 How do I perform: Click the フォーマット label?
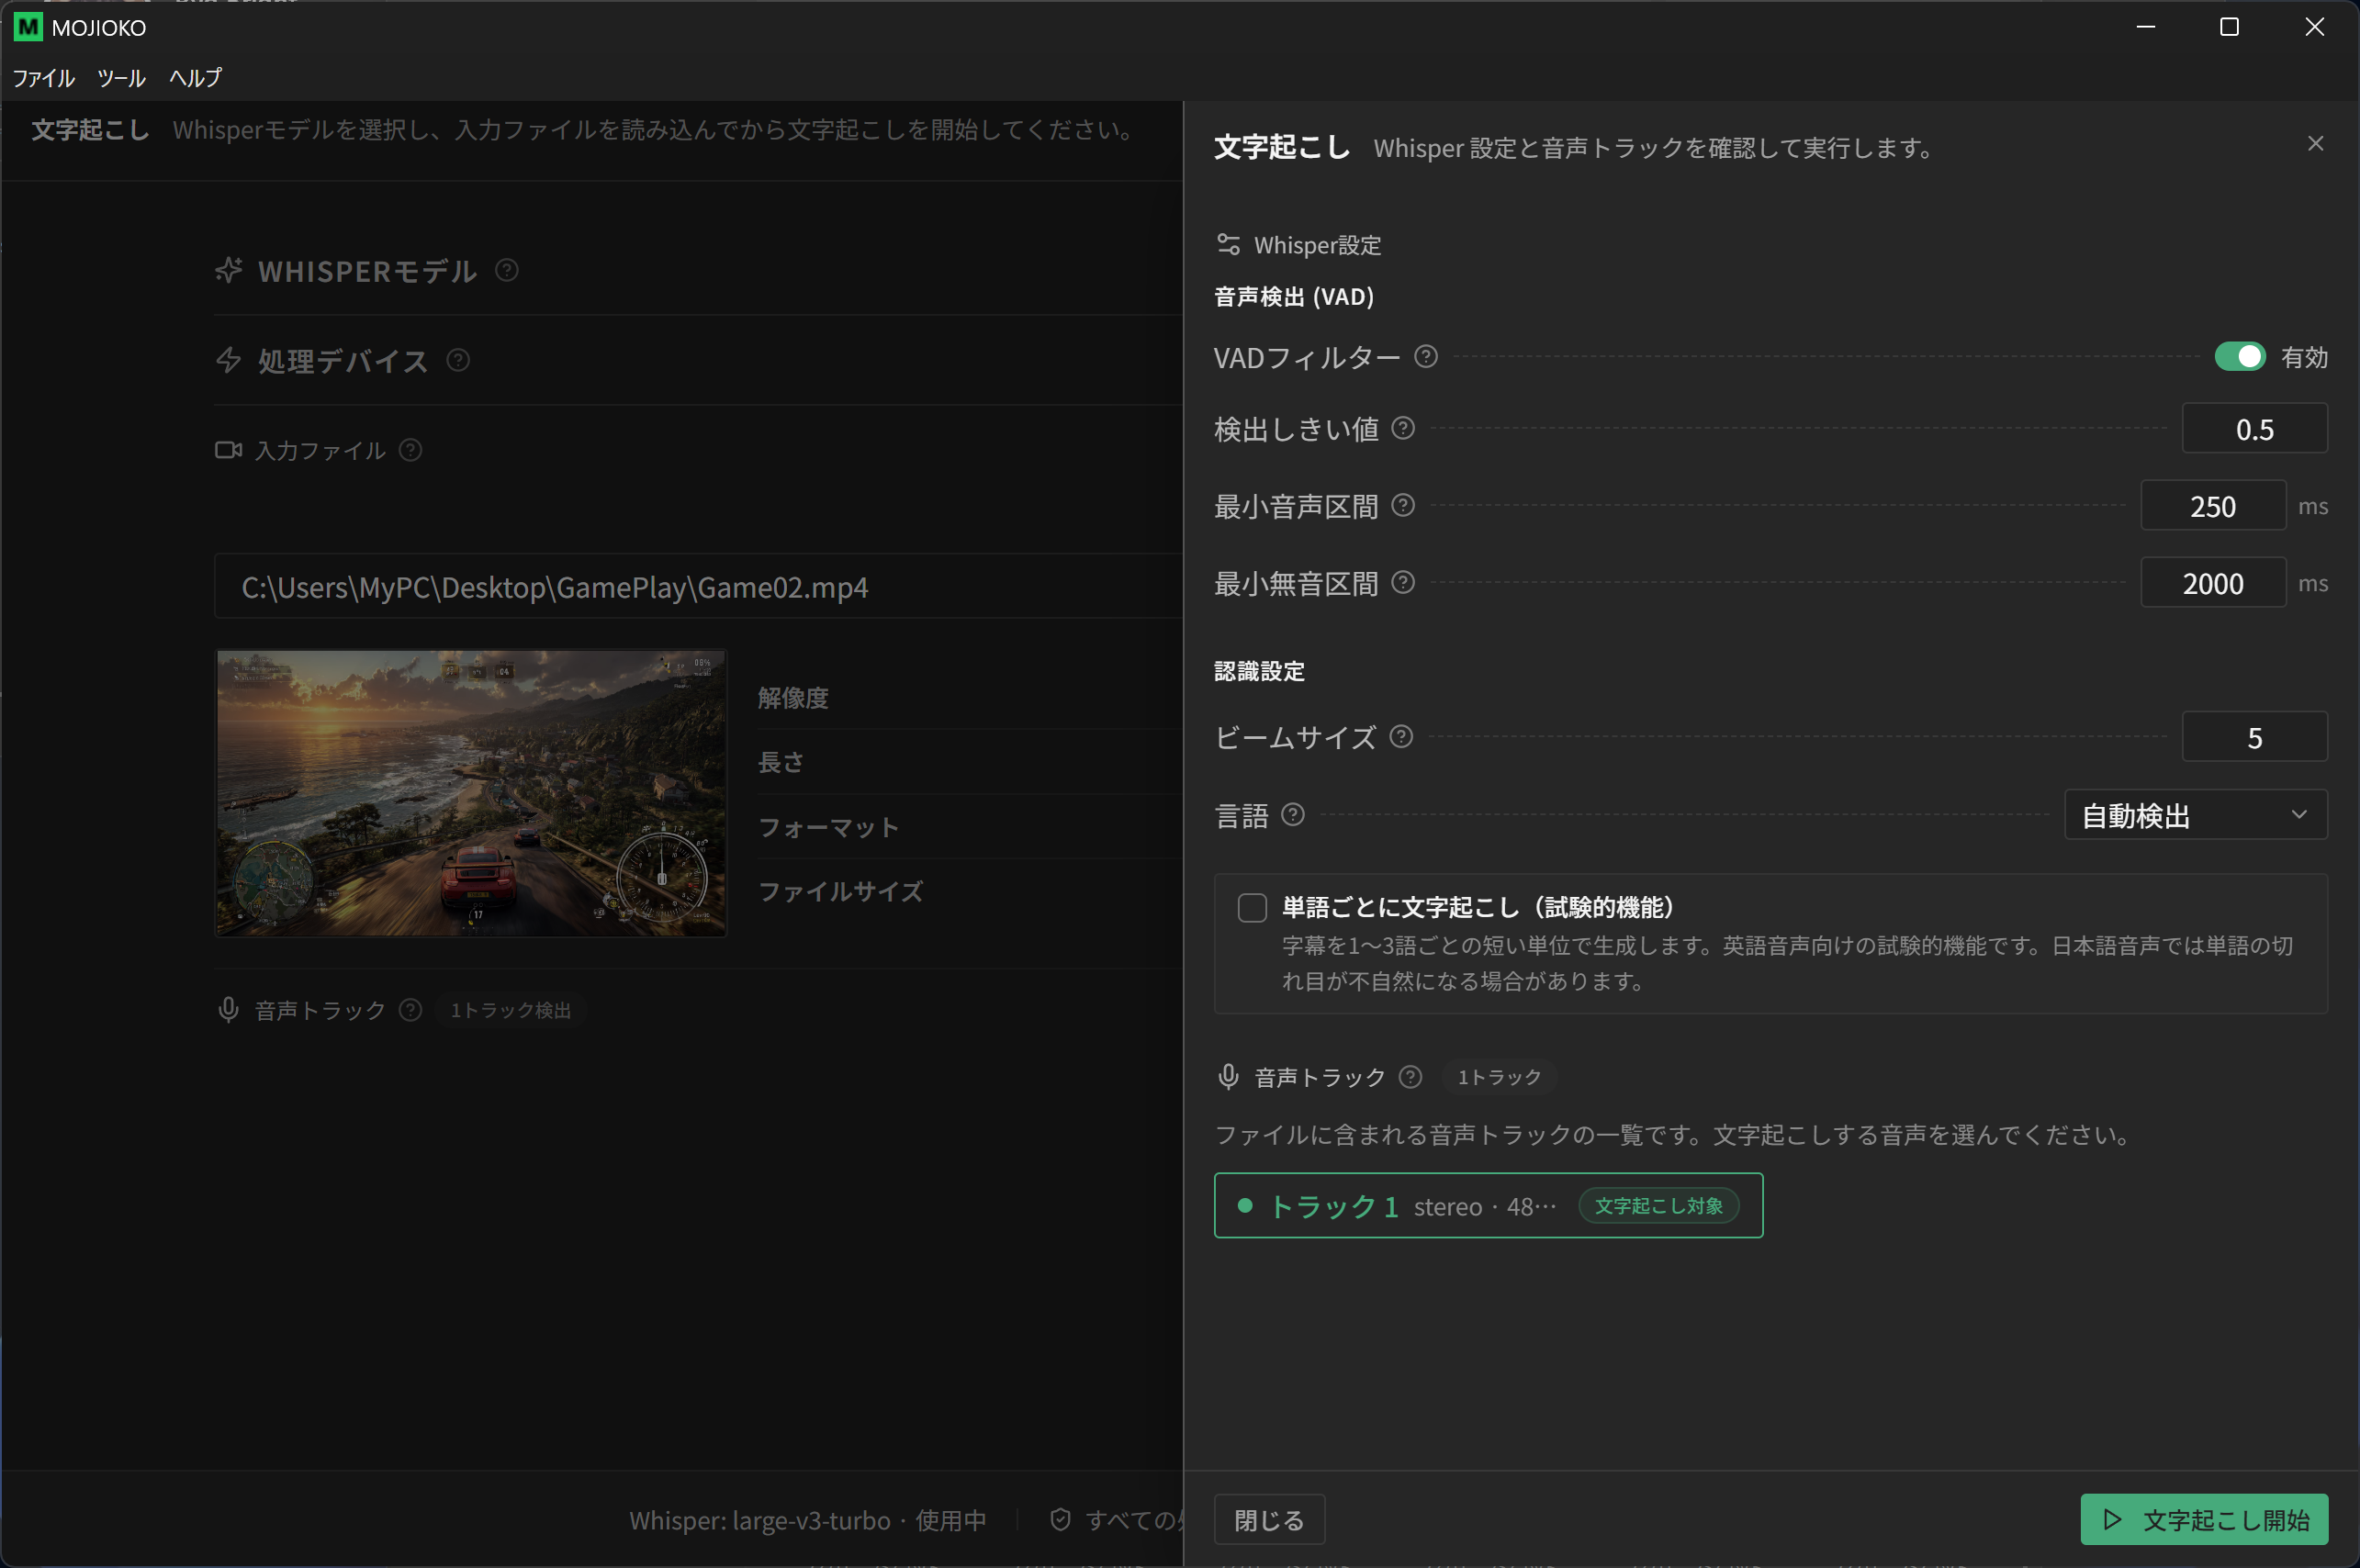pyautogui.click(x=828, y=827)
